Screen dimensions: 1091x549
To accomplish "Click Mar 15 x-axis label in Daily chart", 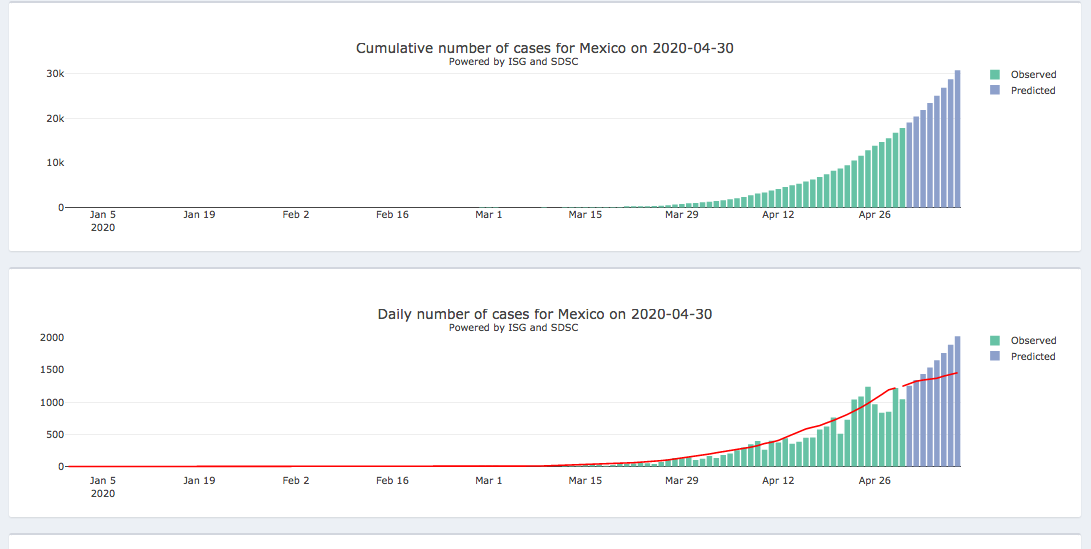I will click(585, 481).
